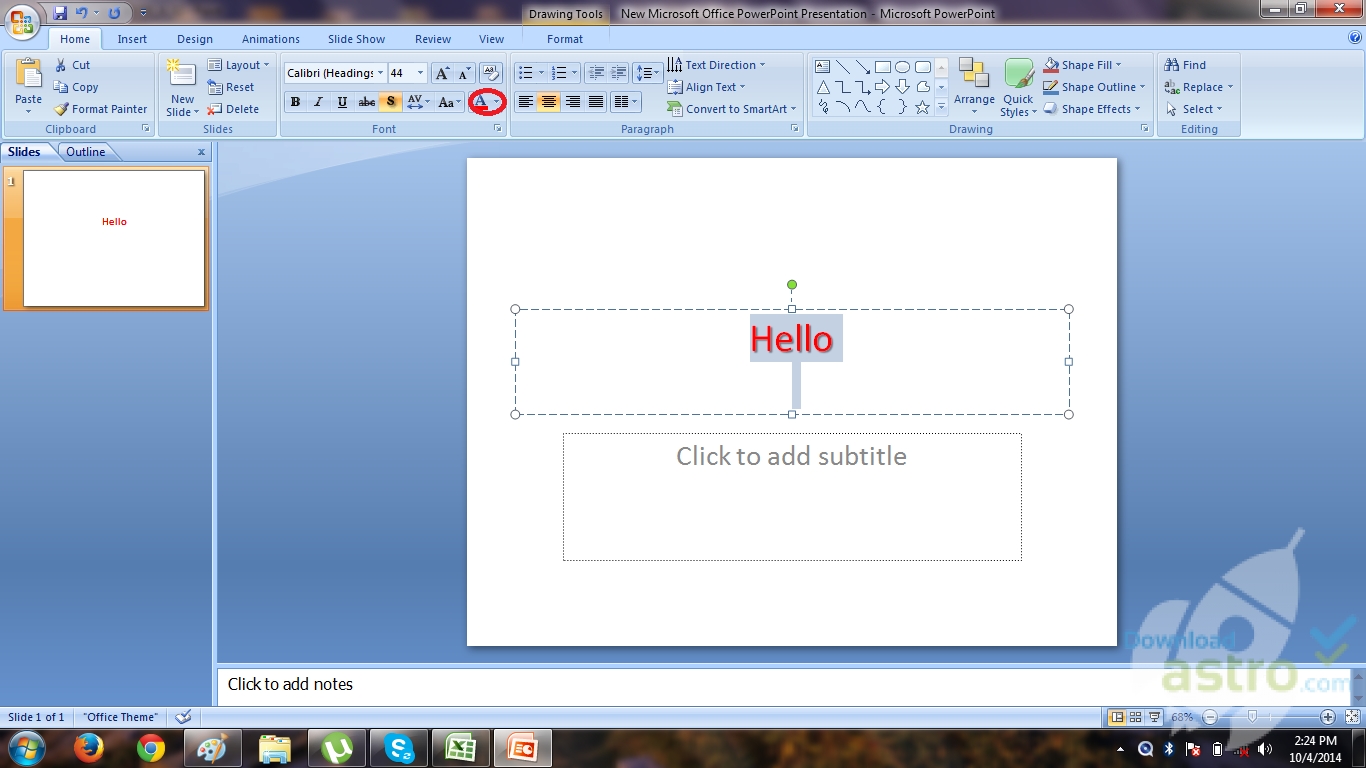Toggle bold formatting on 'Hello'

click(295, 101)
